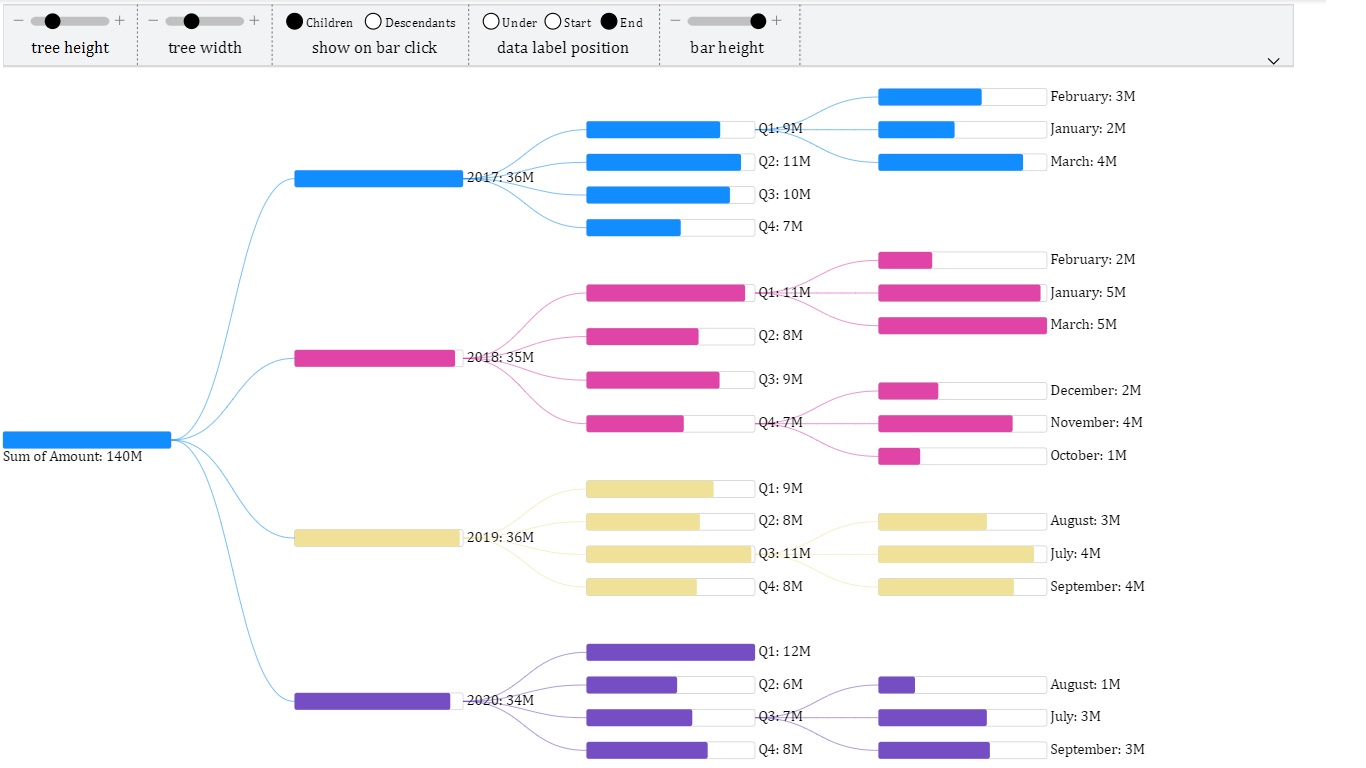The height and width of the screenshot is (768, 1366).
Task: Increase bar height using plus icon
Action: tap(777, 21)
